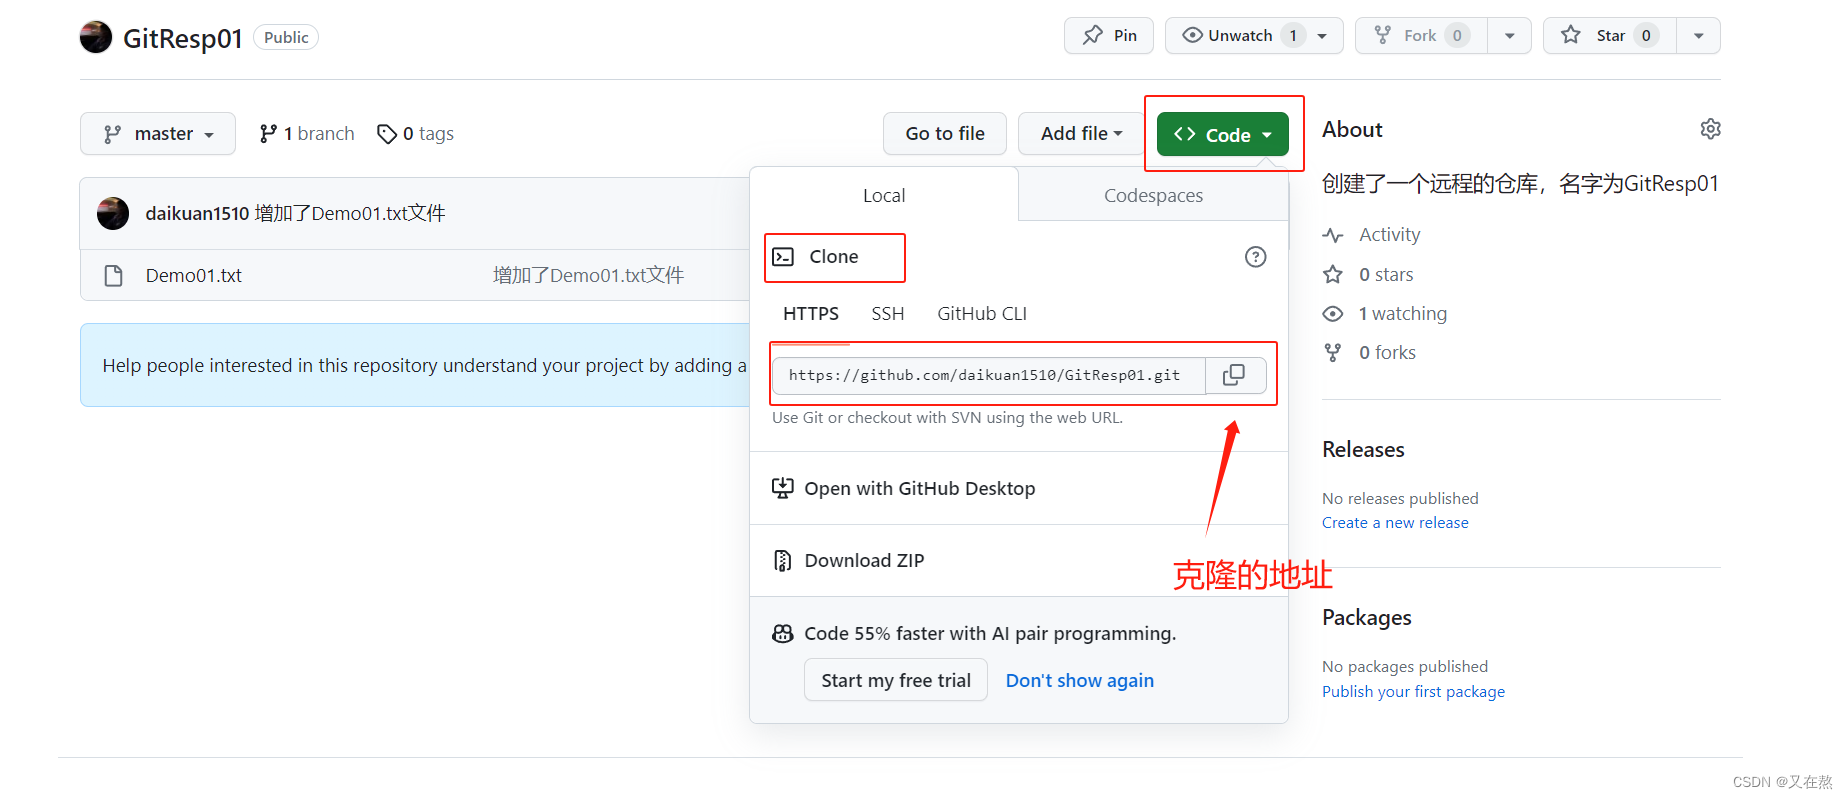Screen dimensions: 1848x799
Task: Click Publish your first package link
Action: 1413,692
